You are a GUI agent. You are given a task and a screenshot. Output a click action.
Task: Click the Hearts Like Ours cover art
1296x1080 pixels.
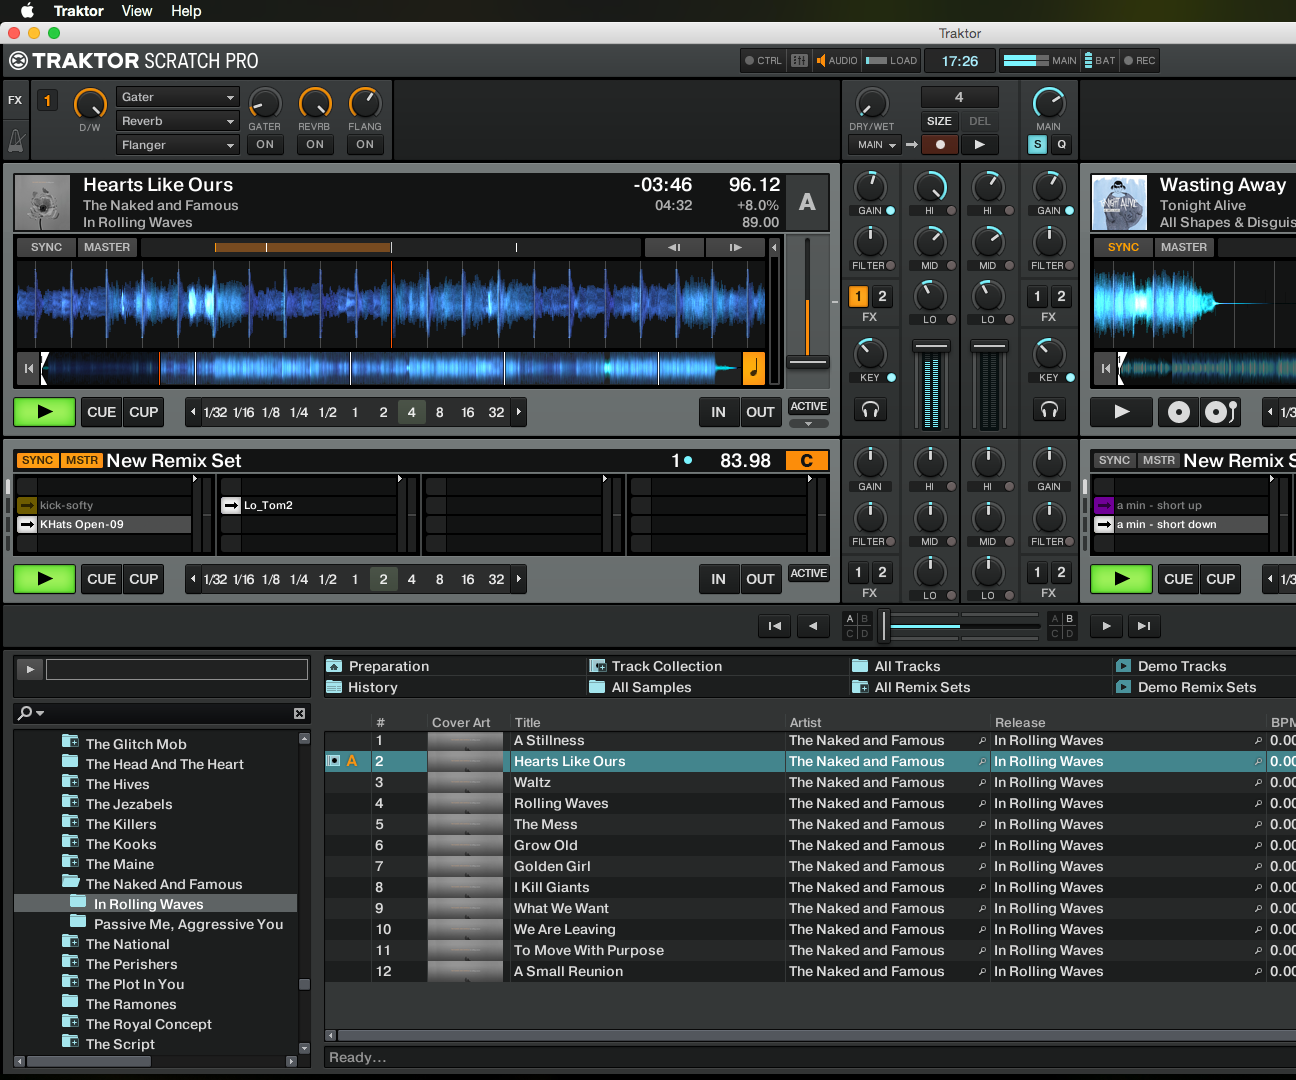(x=43, y=203)
